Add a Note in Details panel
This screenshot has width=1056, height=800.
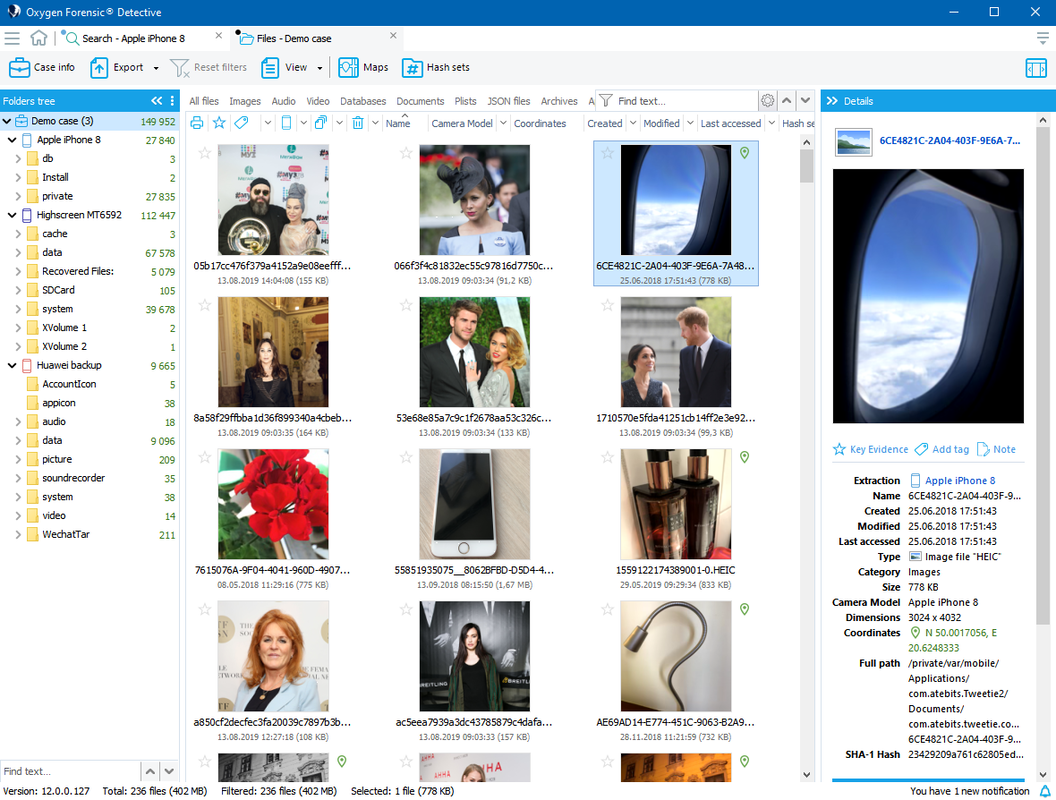click(x=996, y=449)
